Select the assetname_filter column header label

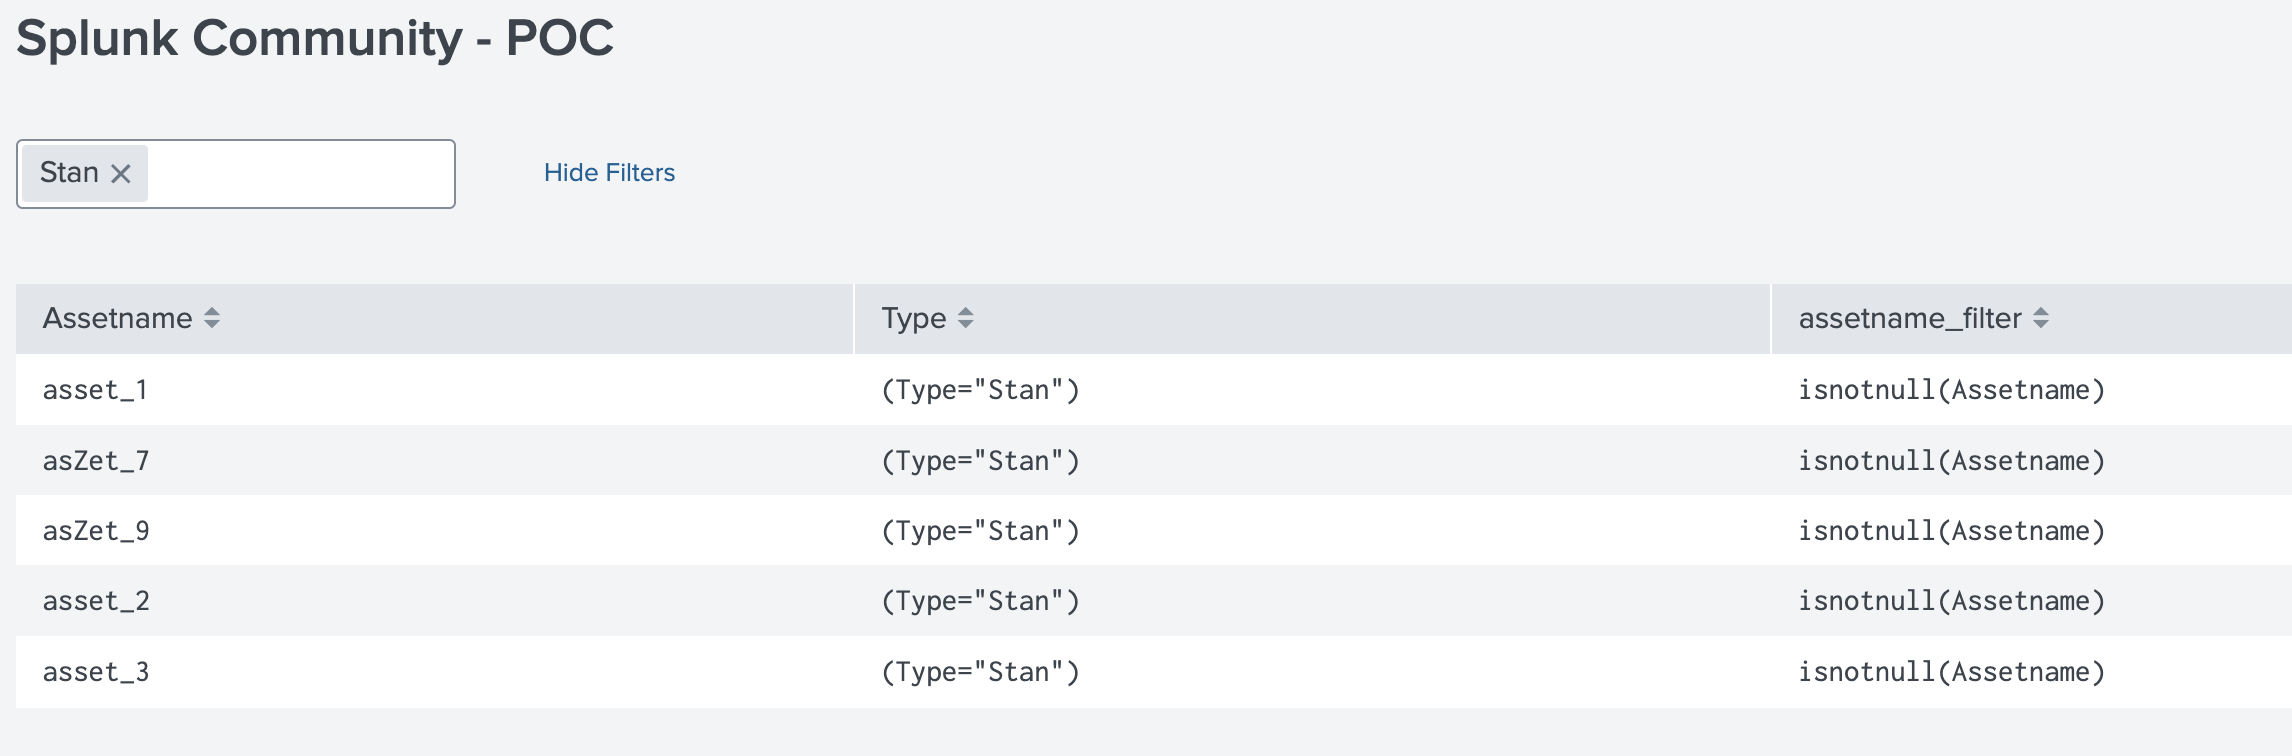point(1909,318)
